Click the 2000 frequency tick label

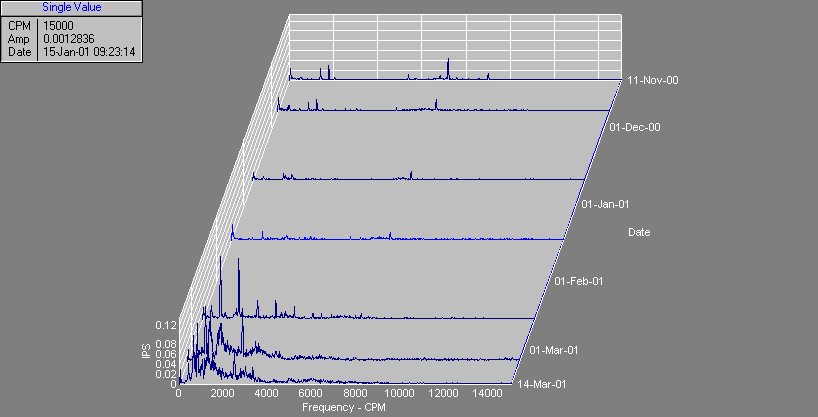[x=223, y=395]
